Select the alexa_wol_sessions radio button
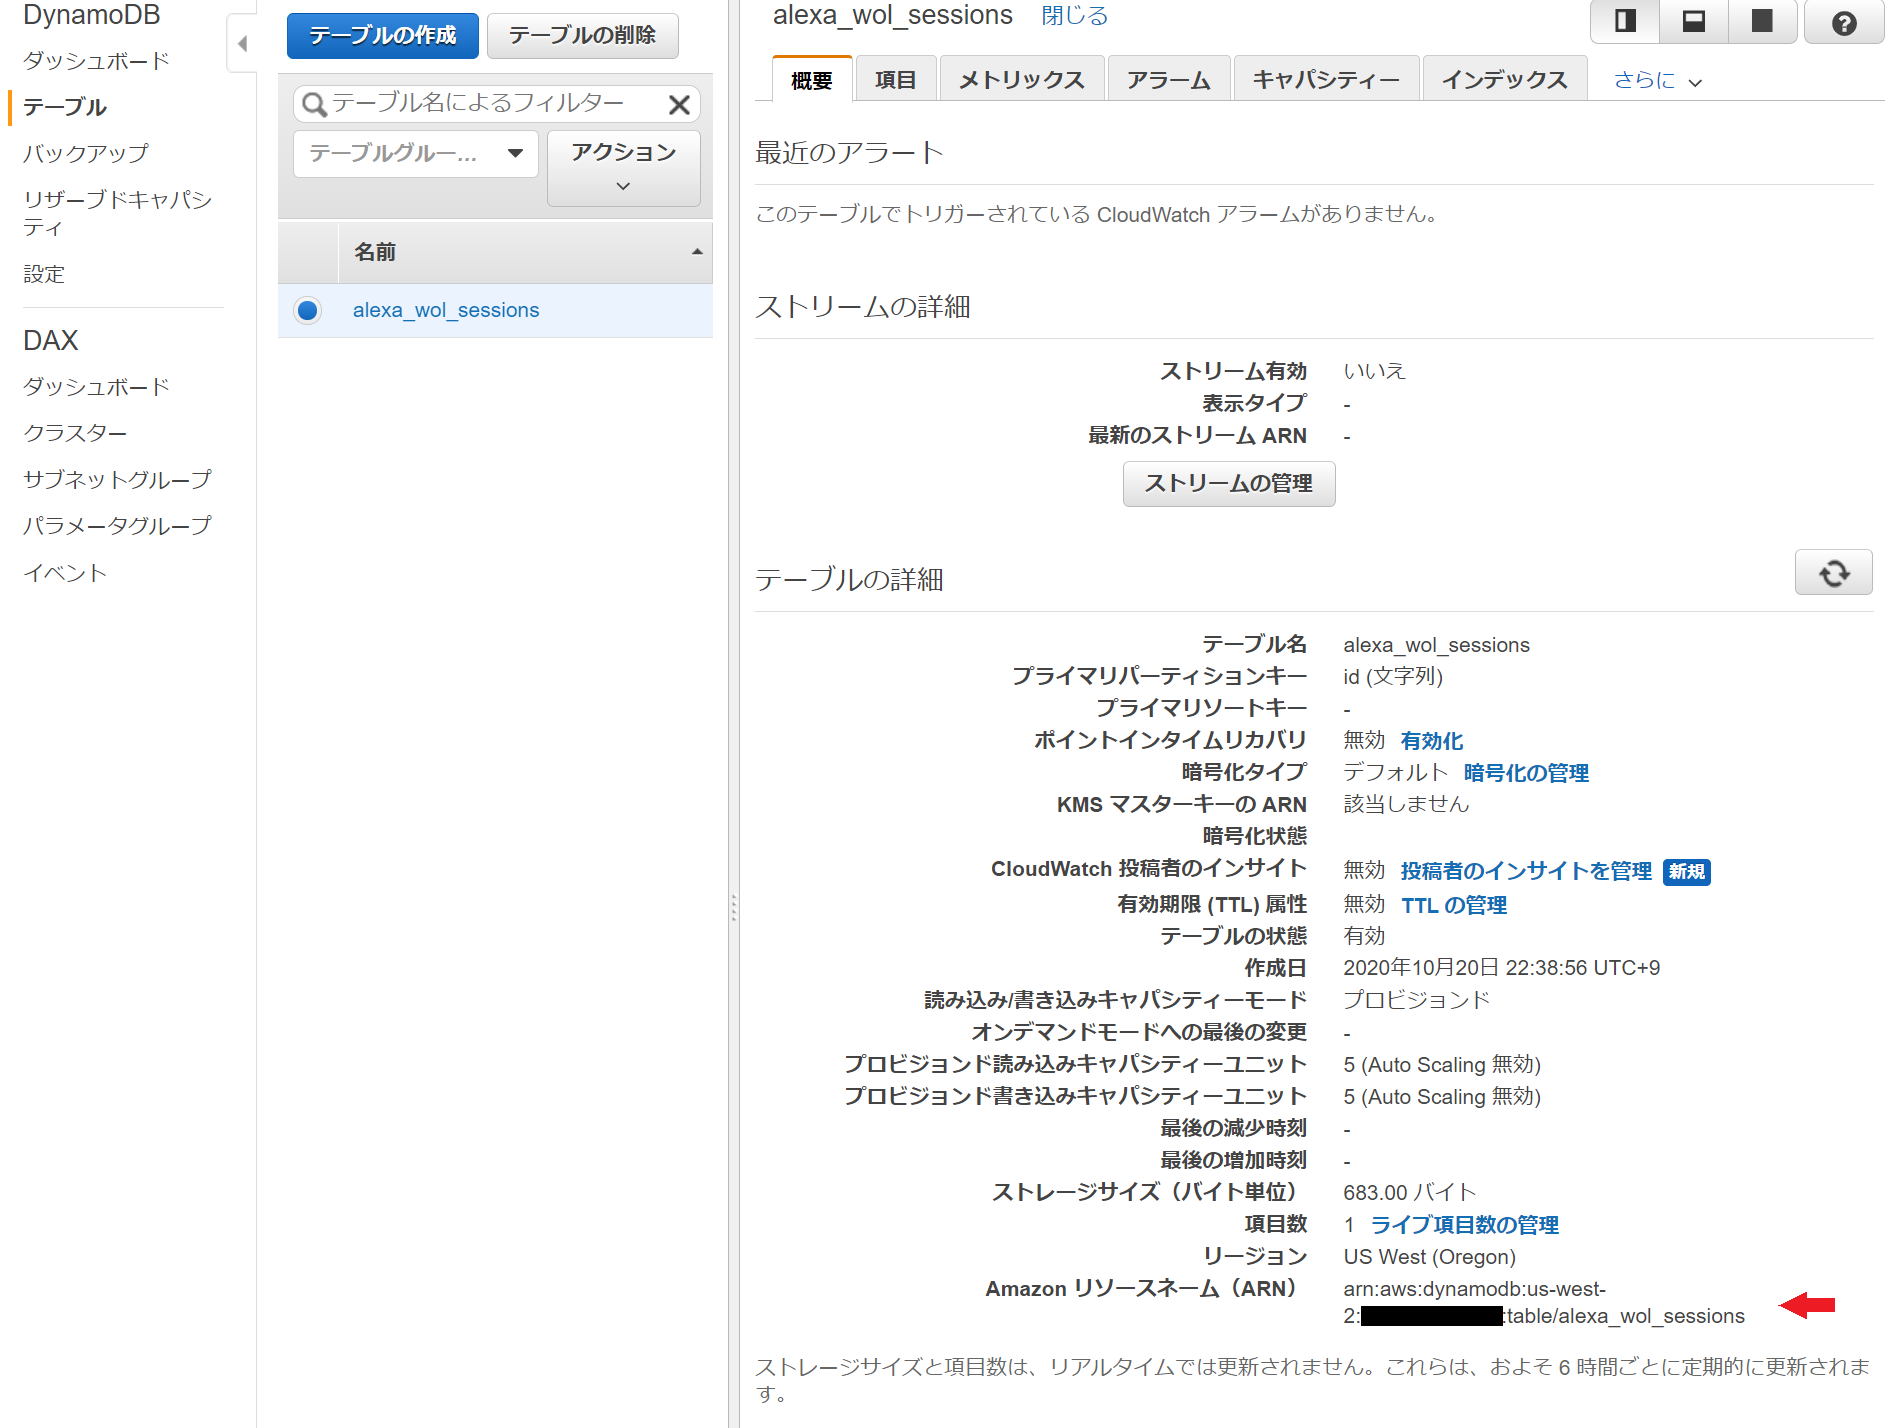This screenshot has width=1893, height=1428. (x=308, y=310)
